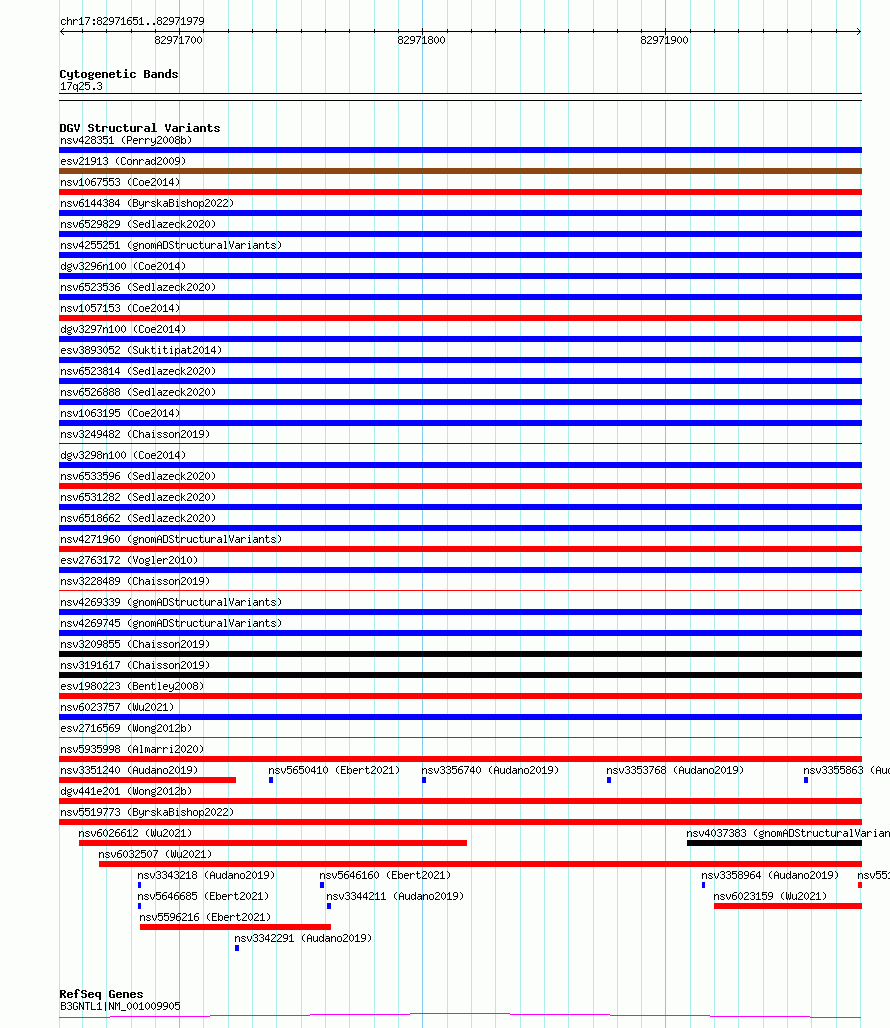Click the chr17:82971651..82971979 region label

coord(132,21)
